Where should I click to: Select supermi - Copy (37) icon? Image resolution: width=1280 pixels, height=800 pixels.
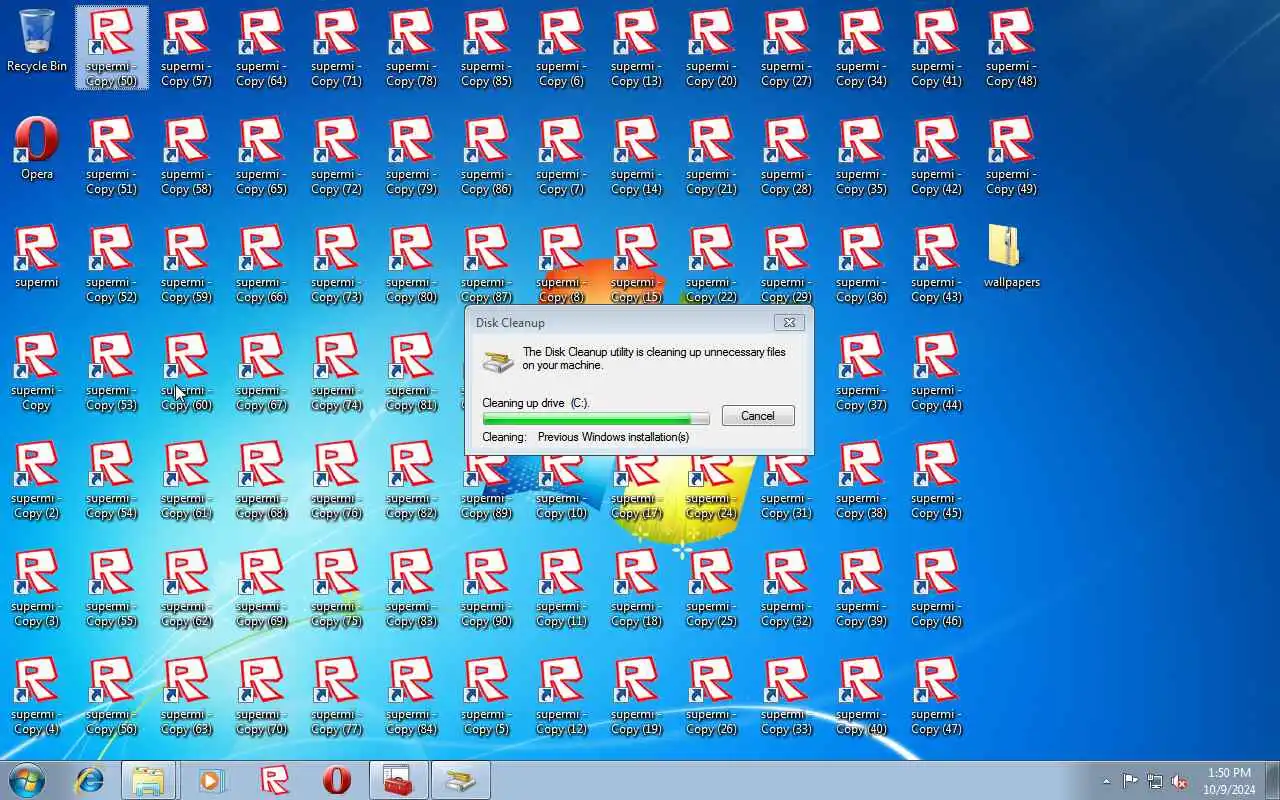862,372
